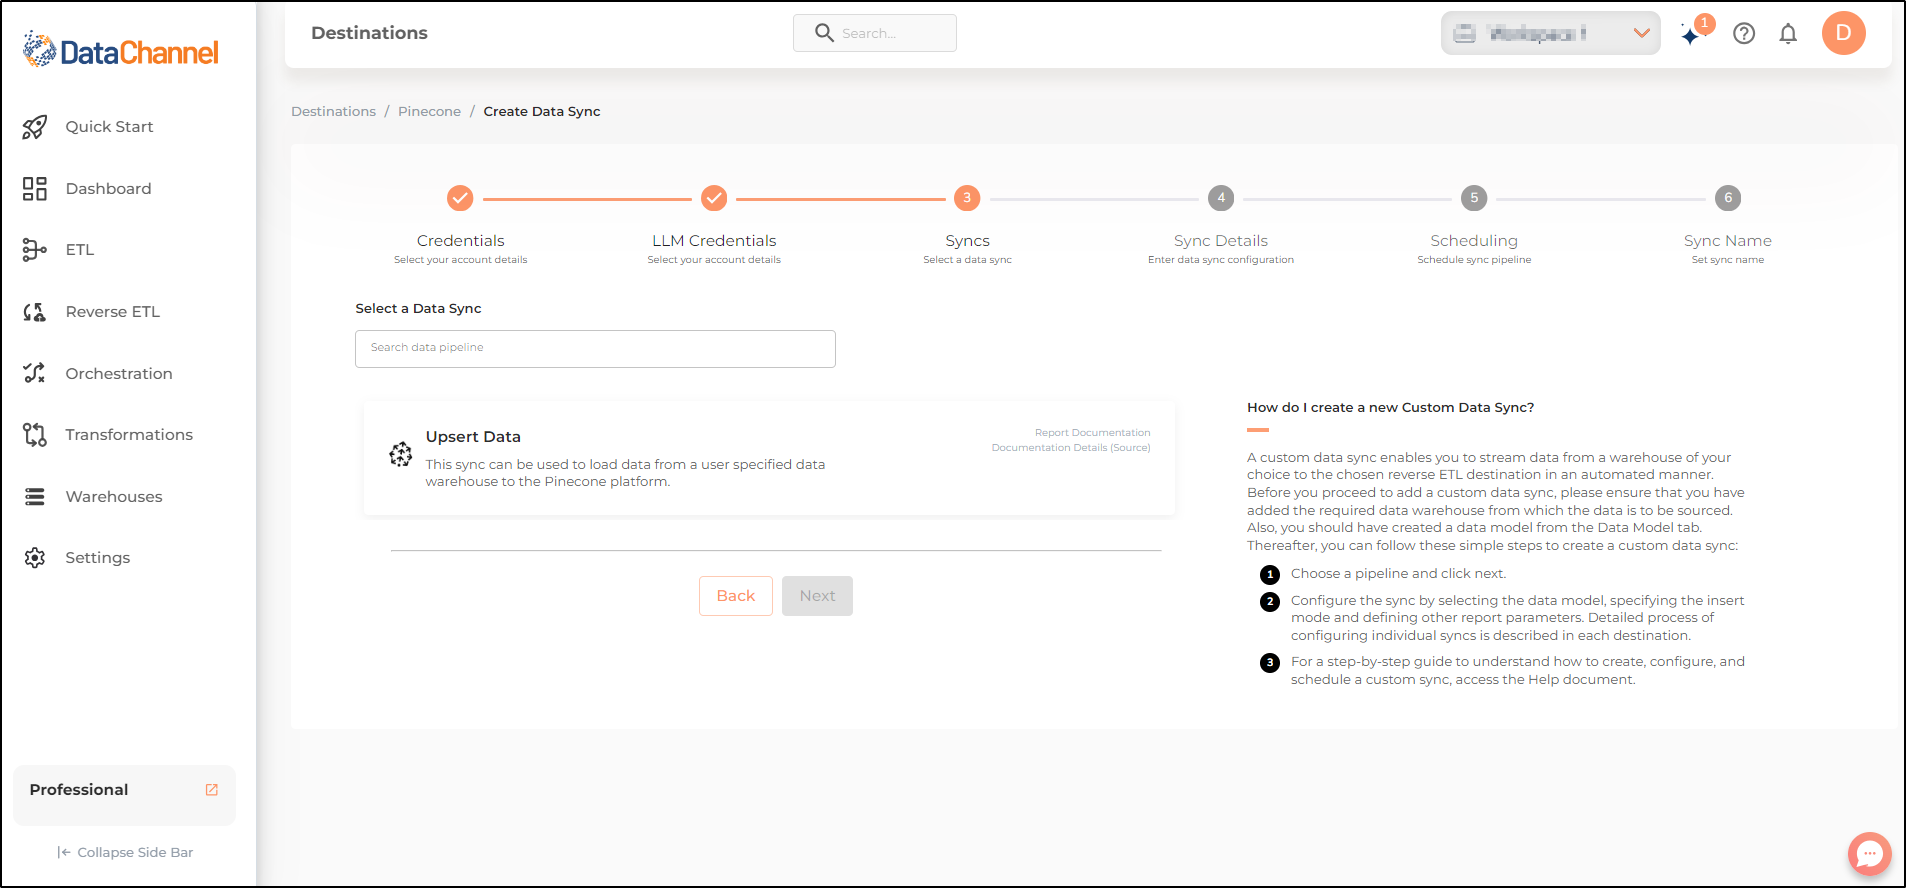Click the Scheduling step label

tap(1474, 241)
